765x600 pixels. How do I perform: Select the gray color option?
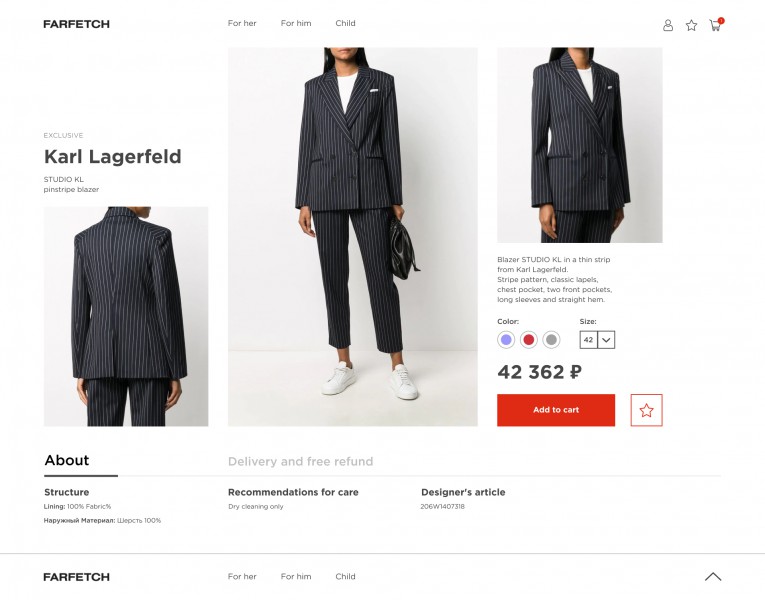coord(551,340)
